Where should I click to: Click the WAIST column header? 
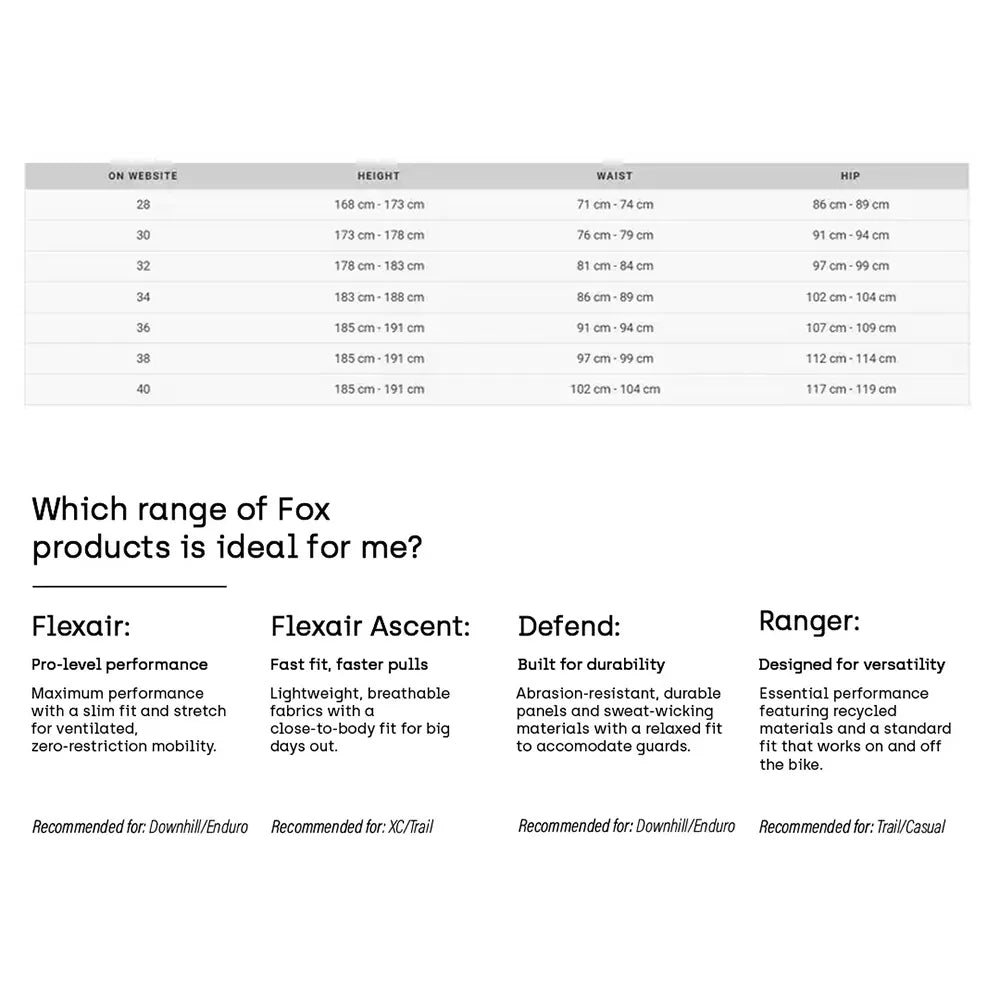tap(615, 176)
